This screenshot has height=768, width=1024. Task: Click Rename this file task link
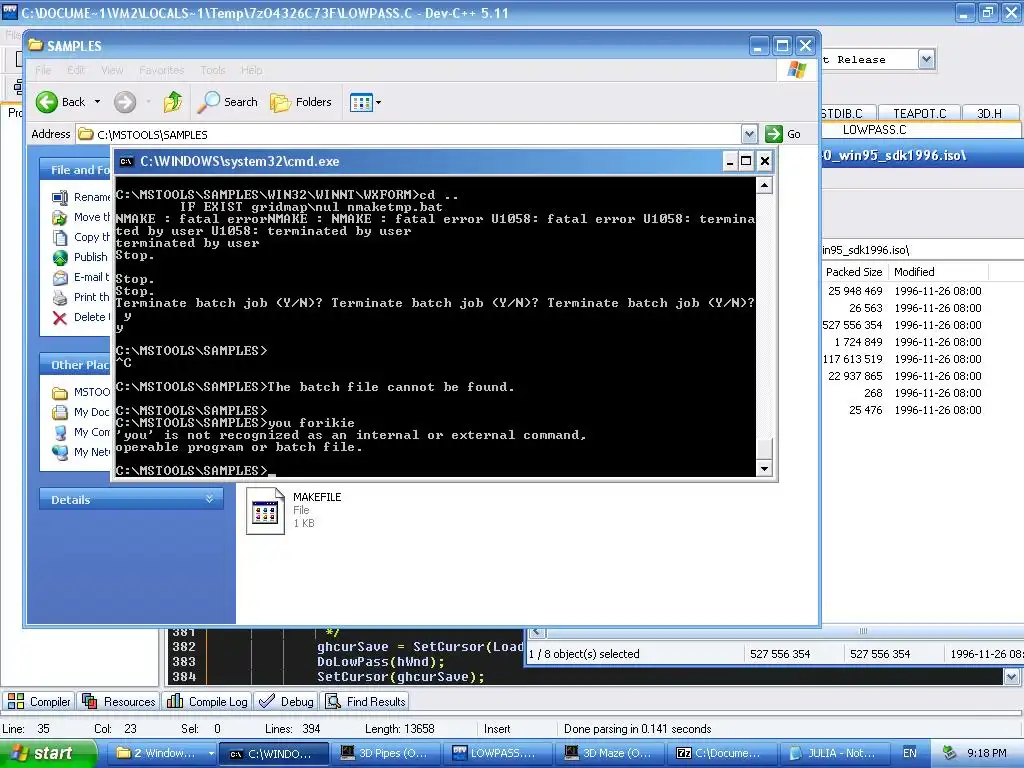coord(81,197)
